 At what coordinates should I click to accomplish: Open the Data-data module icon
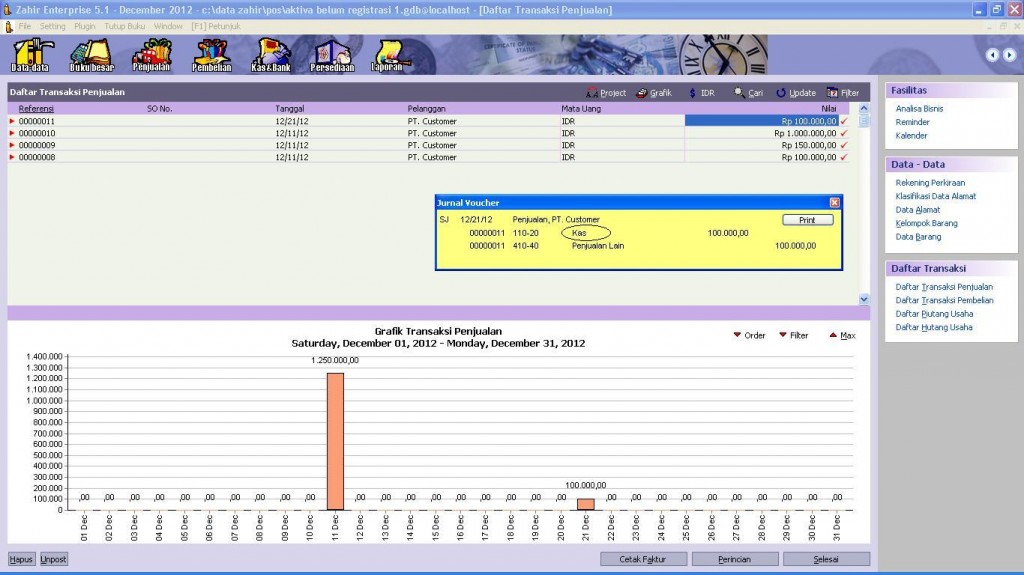[30, 54]
